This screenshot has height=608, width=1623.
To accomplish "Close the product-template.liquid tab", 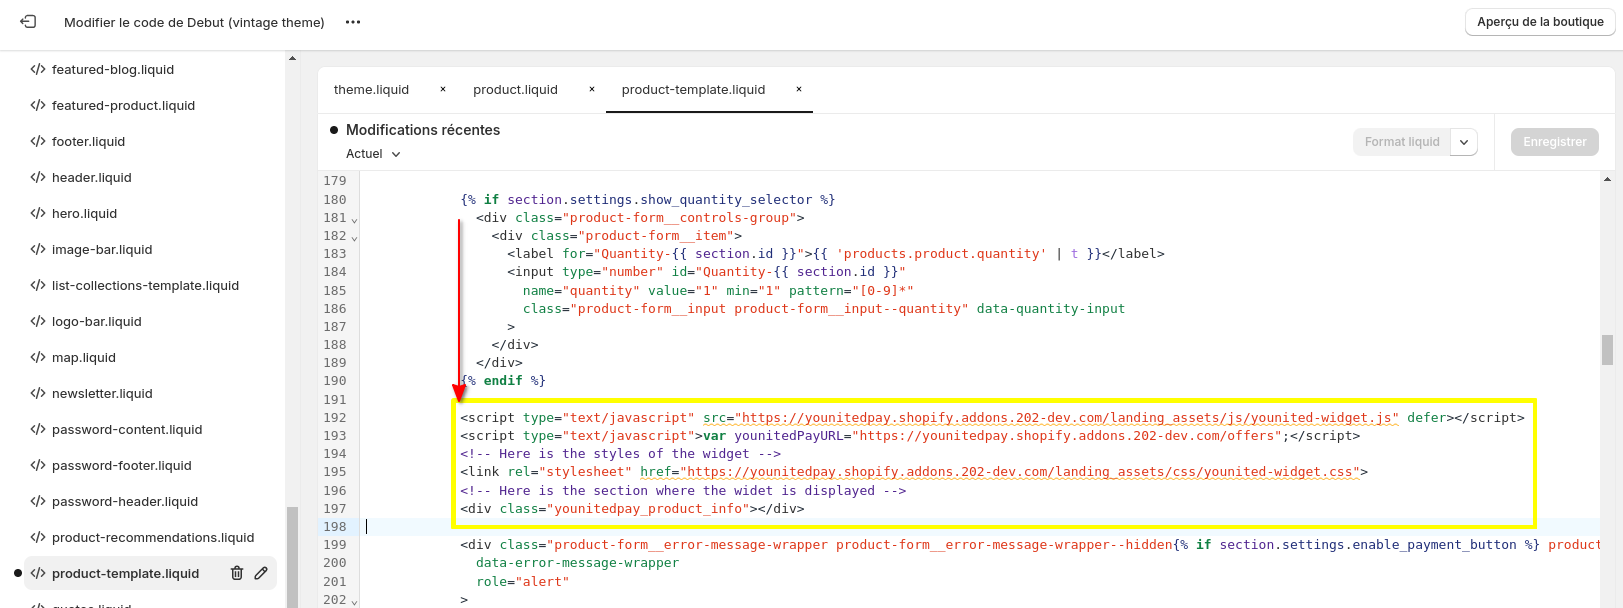I will click(x=799, y=89).
